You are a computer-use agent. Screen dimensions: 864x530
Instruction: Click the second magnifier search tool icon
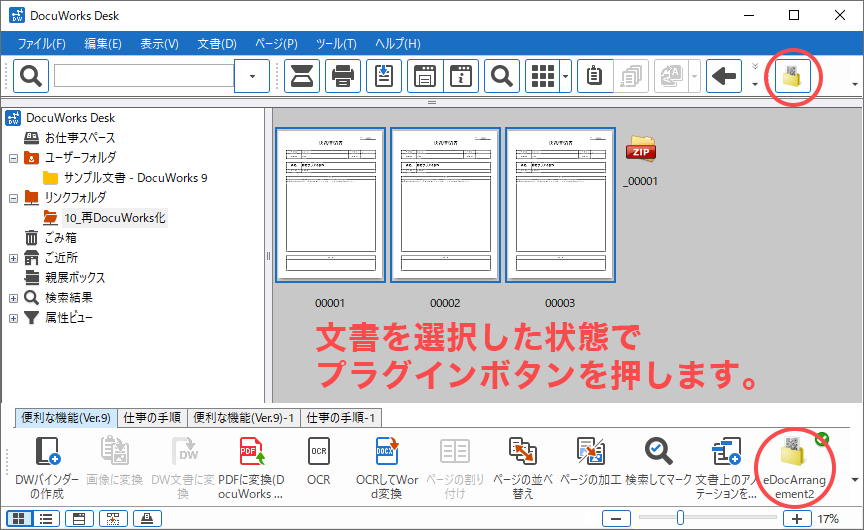502,75
